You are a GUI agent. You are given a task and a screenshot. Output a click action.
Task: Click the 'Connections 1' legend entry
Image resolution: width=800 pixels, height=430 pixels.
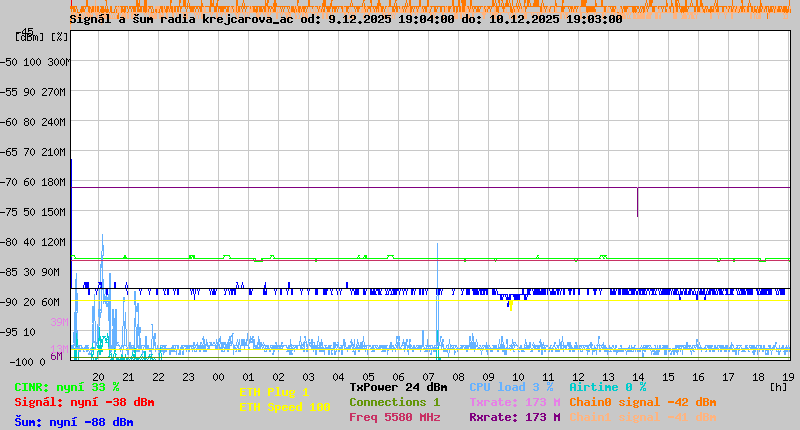click(x=394, y=402)
